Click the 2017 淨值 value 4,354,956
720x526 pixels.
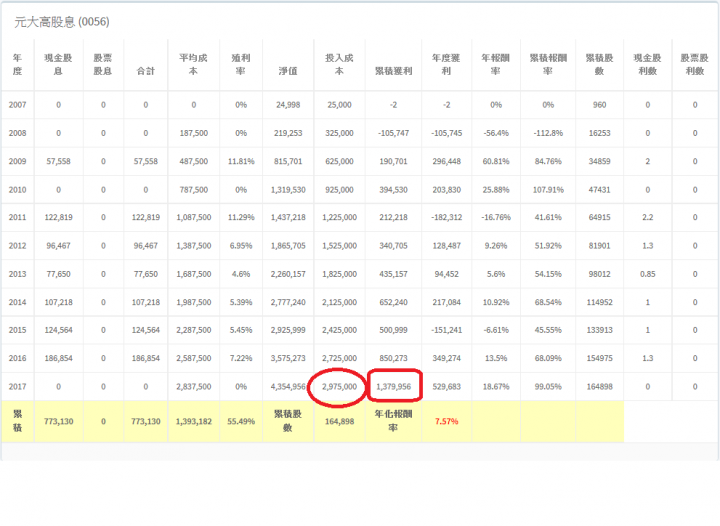point(288,387)
